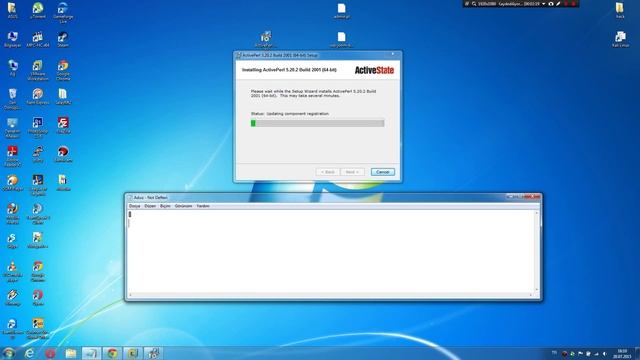The width and height of the screenshot is (640, 360).
Task: Select the ActivePerl installer desktop icon
Action: (265, 40)
